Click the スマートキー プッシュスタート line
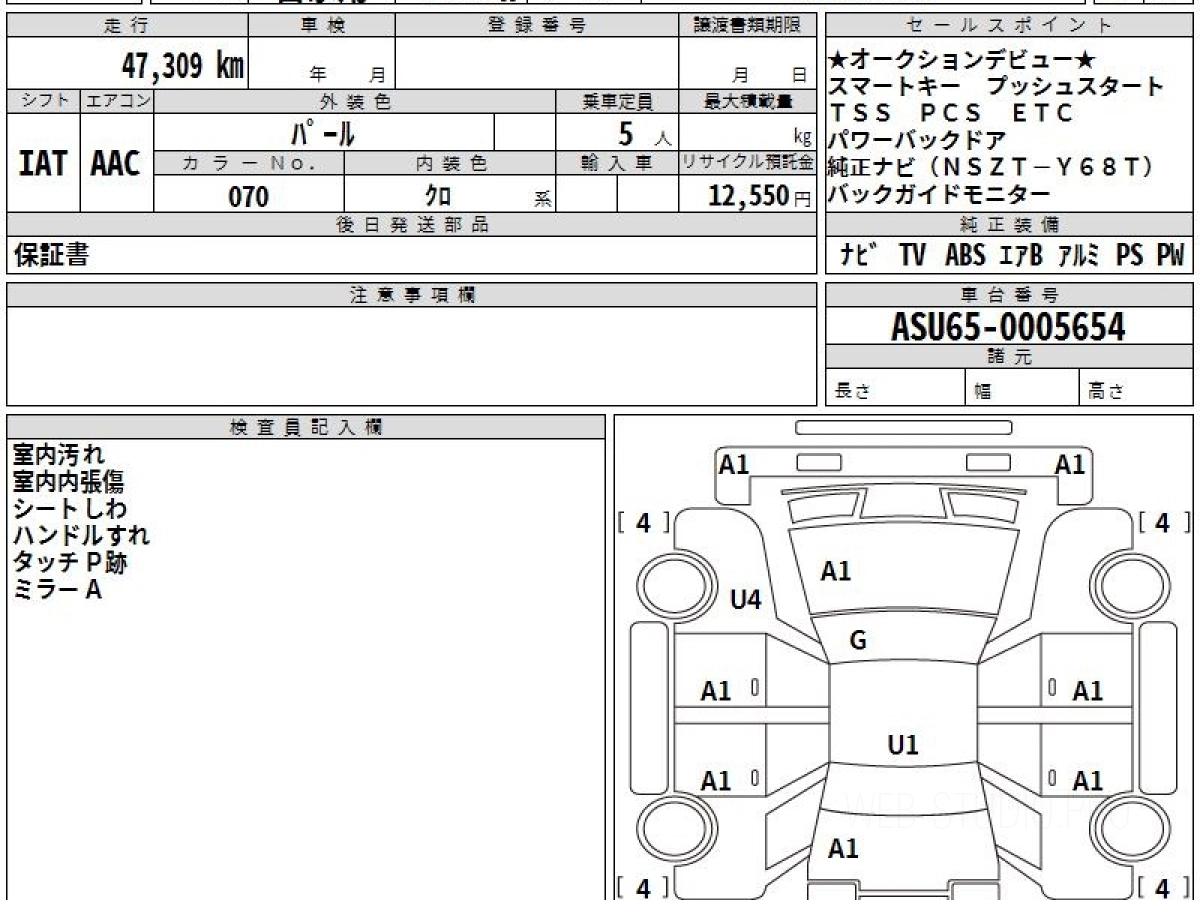 click(997, 87)
